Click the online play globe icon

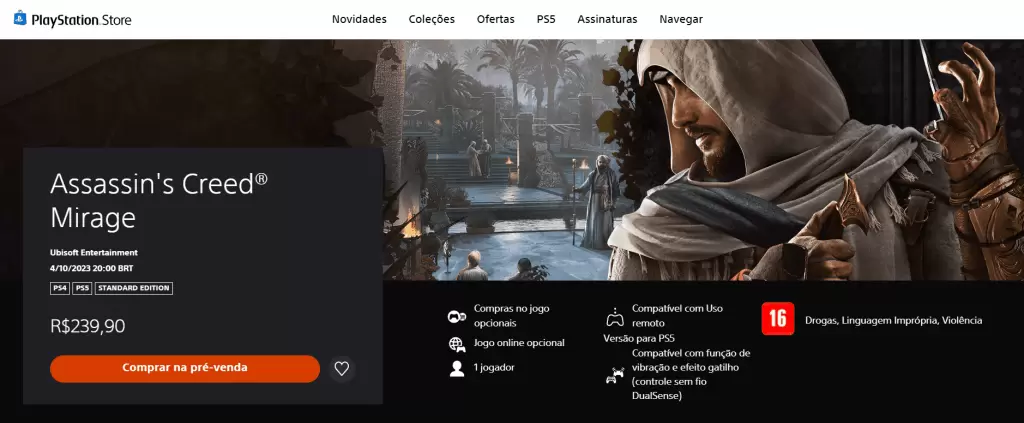point(456,344)
